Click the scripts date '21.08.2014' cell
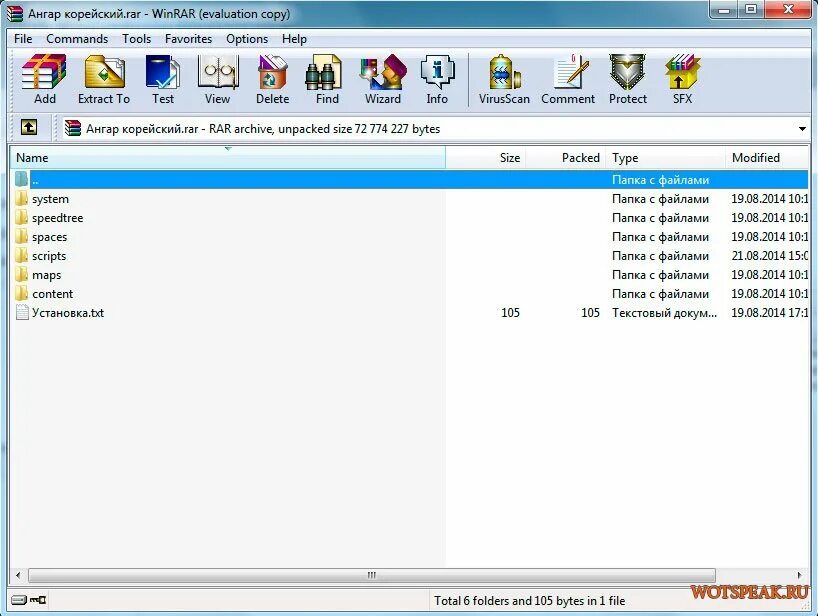The image size is (818, 616). click(x=769, y=256)
